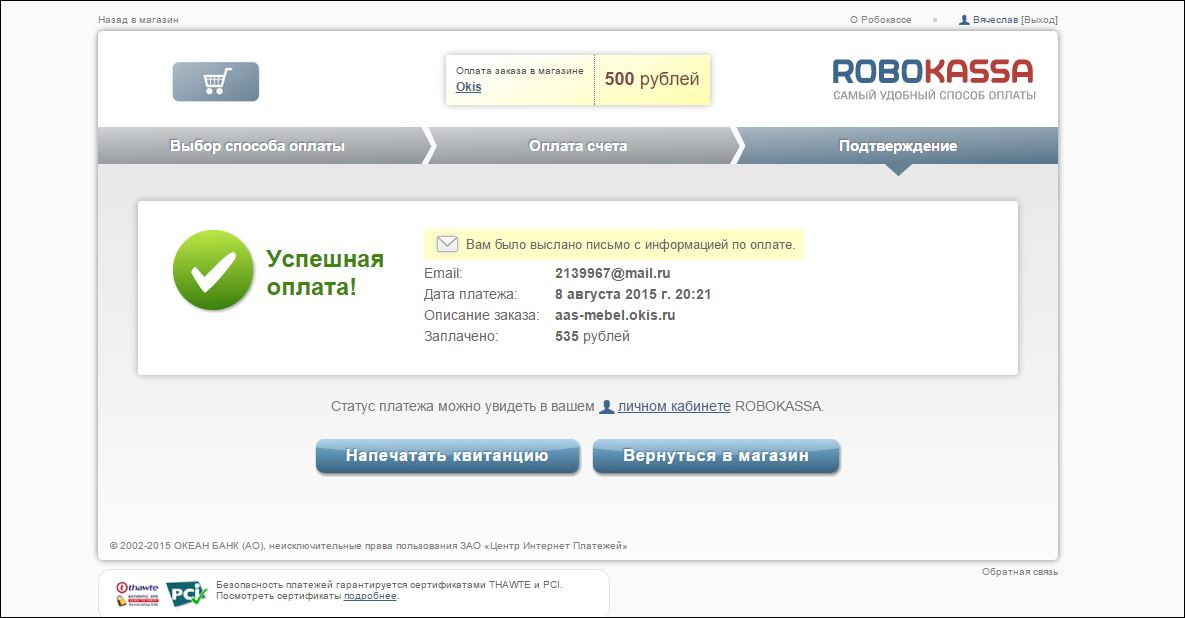1185x618 pixels.
Task: Click order description aas-mebel.okis.ru
Action: click(615, 316)
